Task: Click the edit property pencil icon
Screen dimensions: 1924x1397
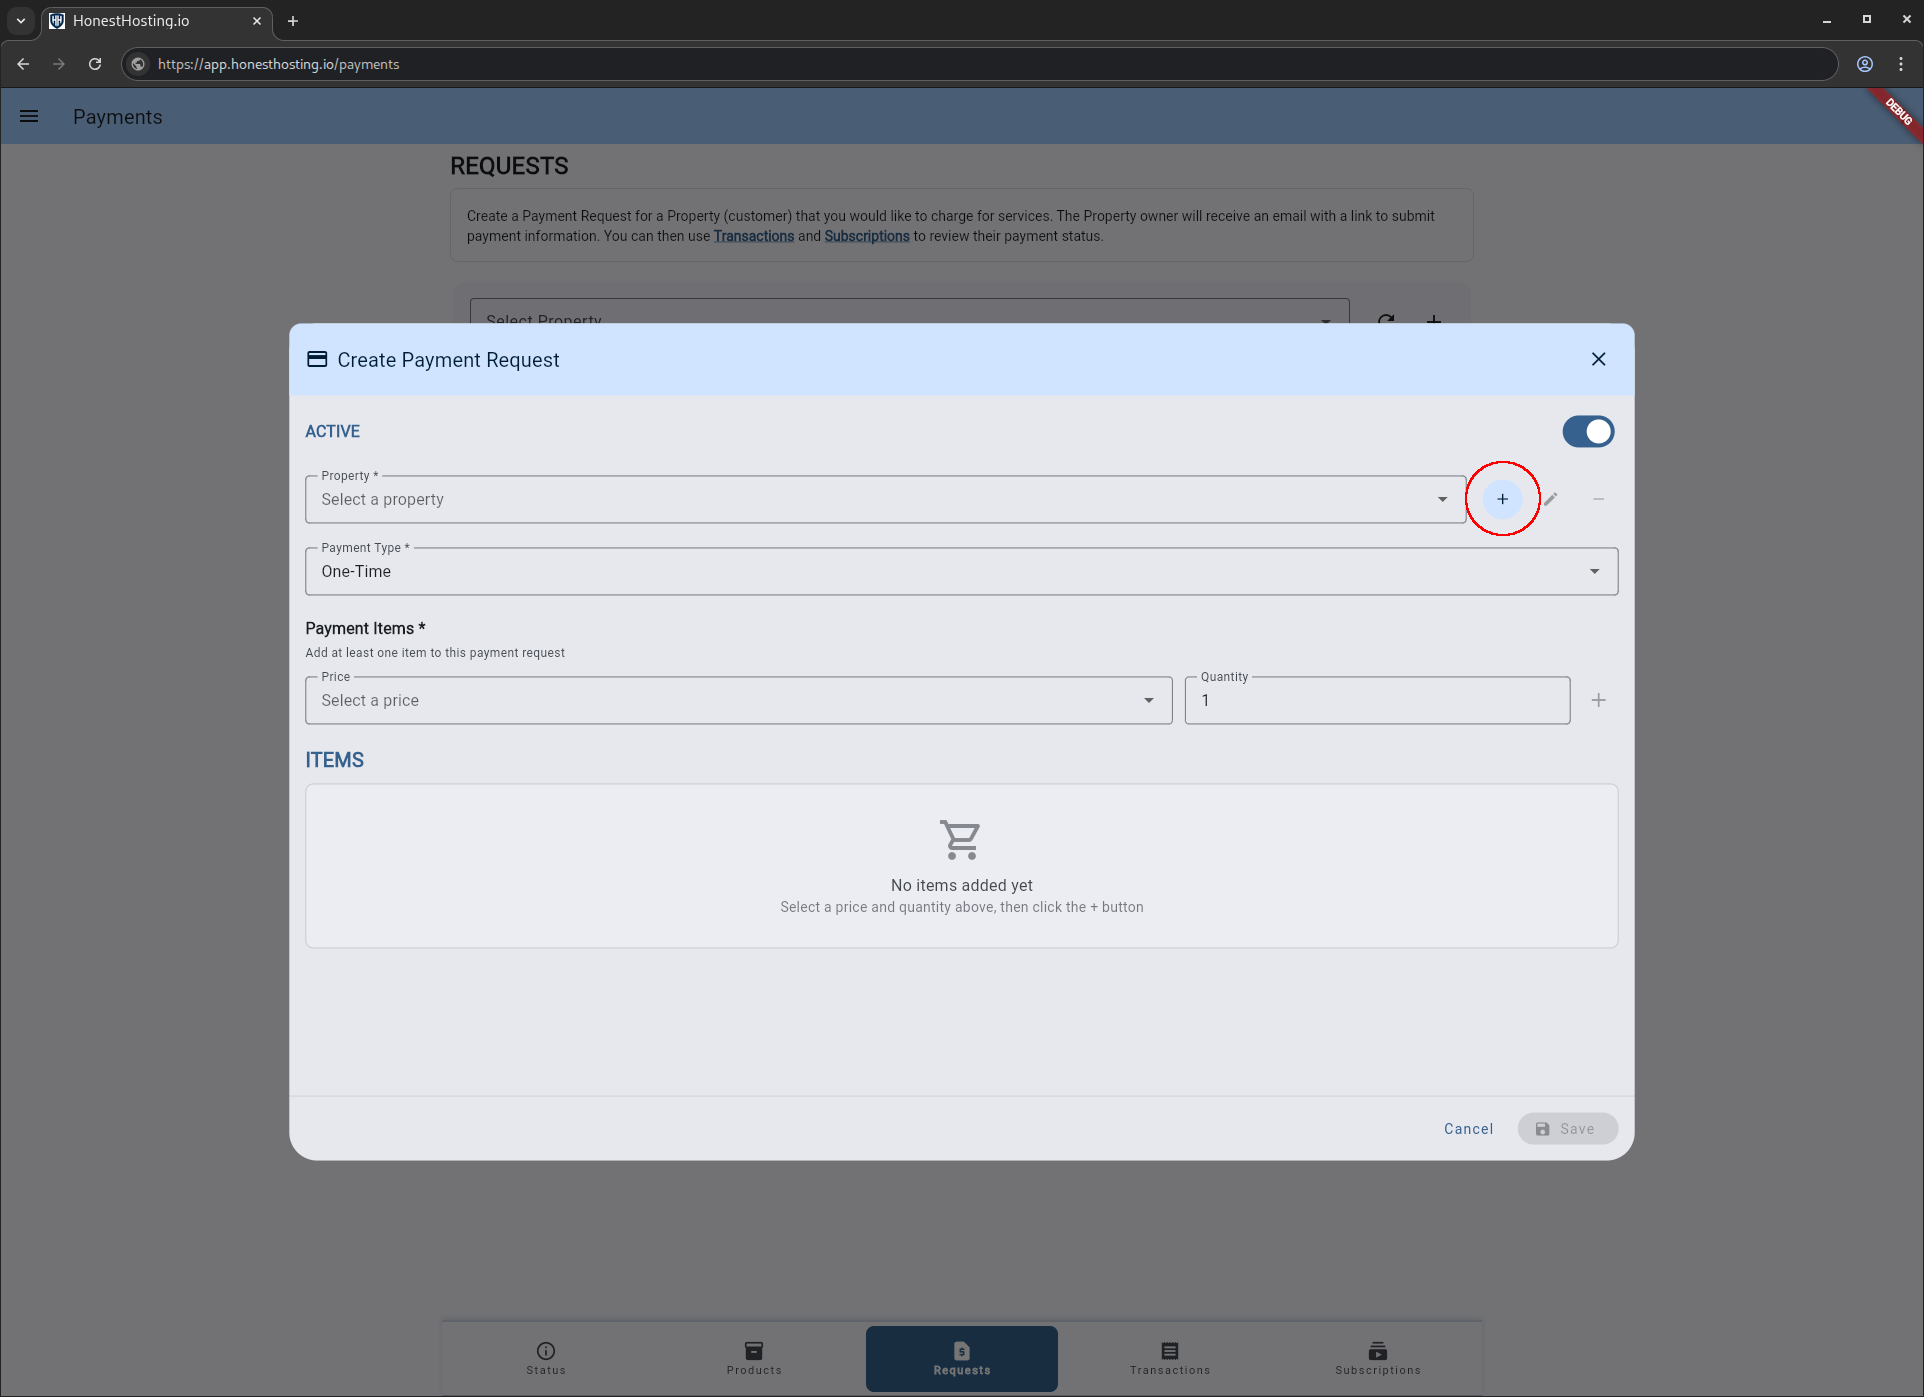Action: click(x=1550, y=499)
